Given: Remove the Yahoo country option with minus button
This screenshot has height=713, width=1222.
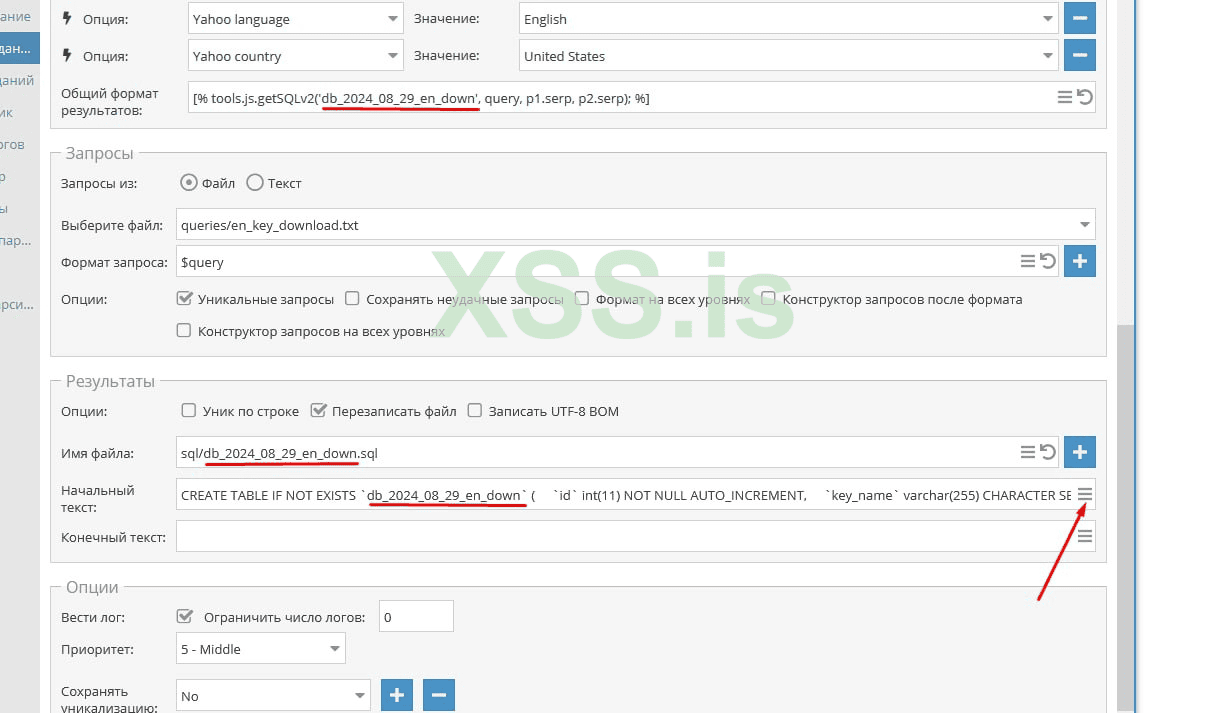Looking at the screenshot, I should coord(1079,55).
